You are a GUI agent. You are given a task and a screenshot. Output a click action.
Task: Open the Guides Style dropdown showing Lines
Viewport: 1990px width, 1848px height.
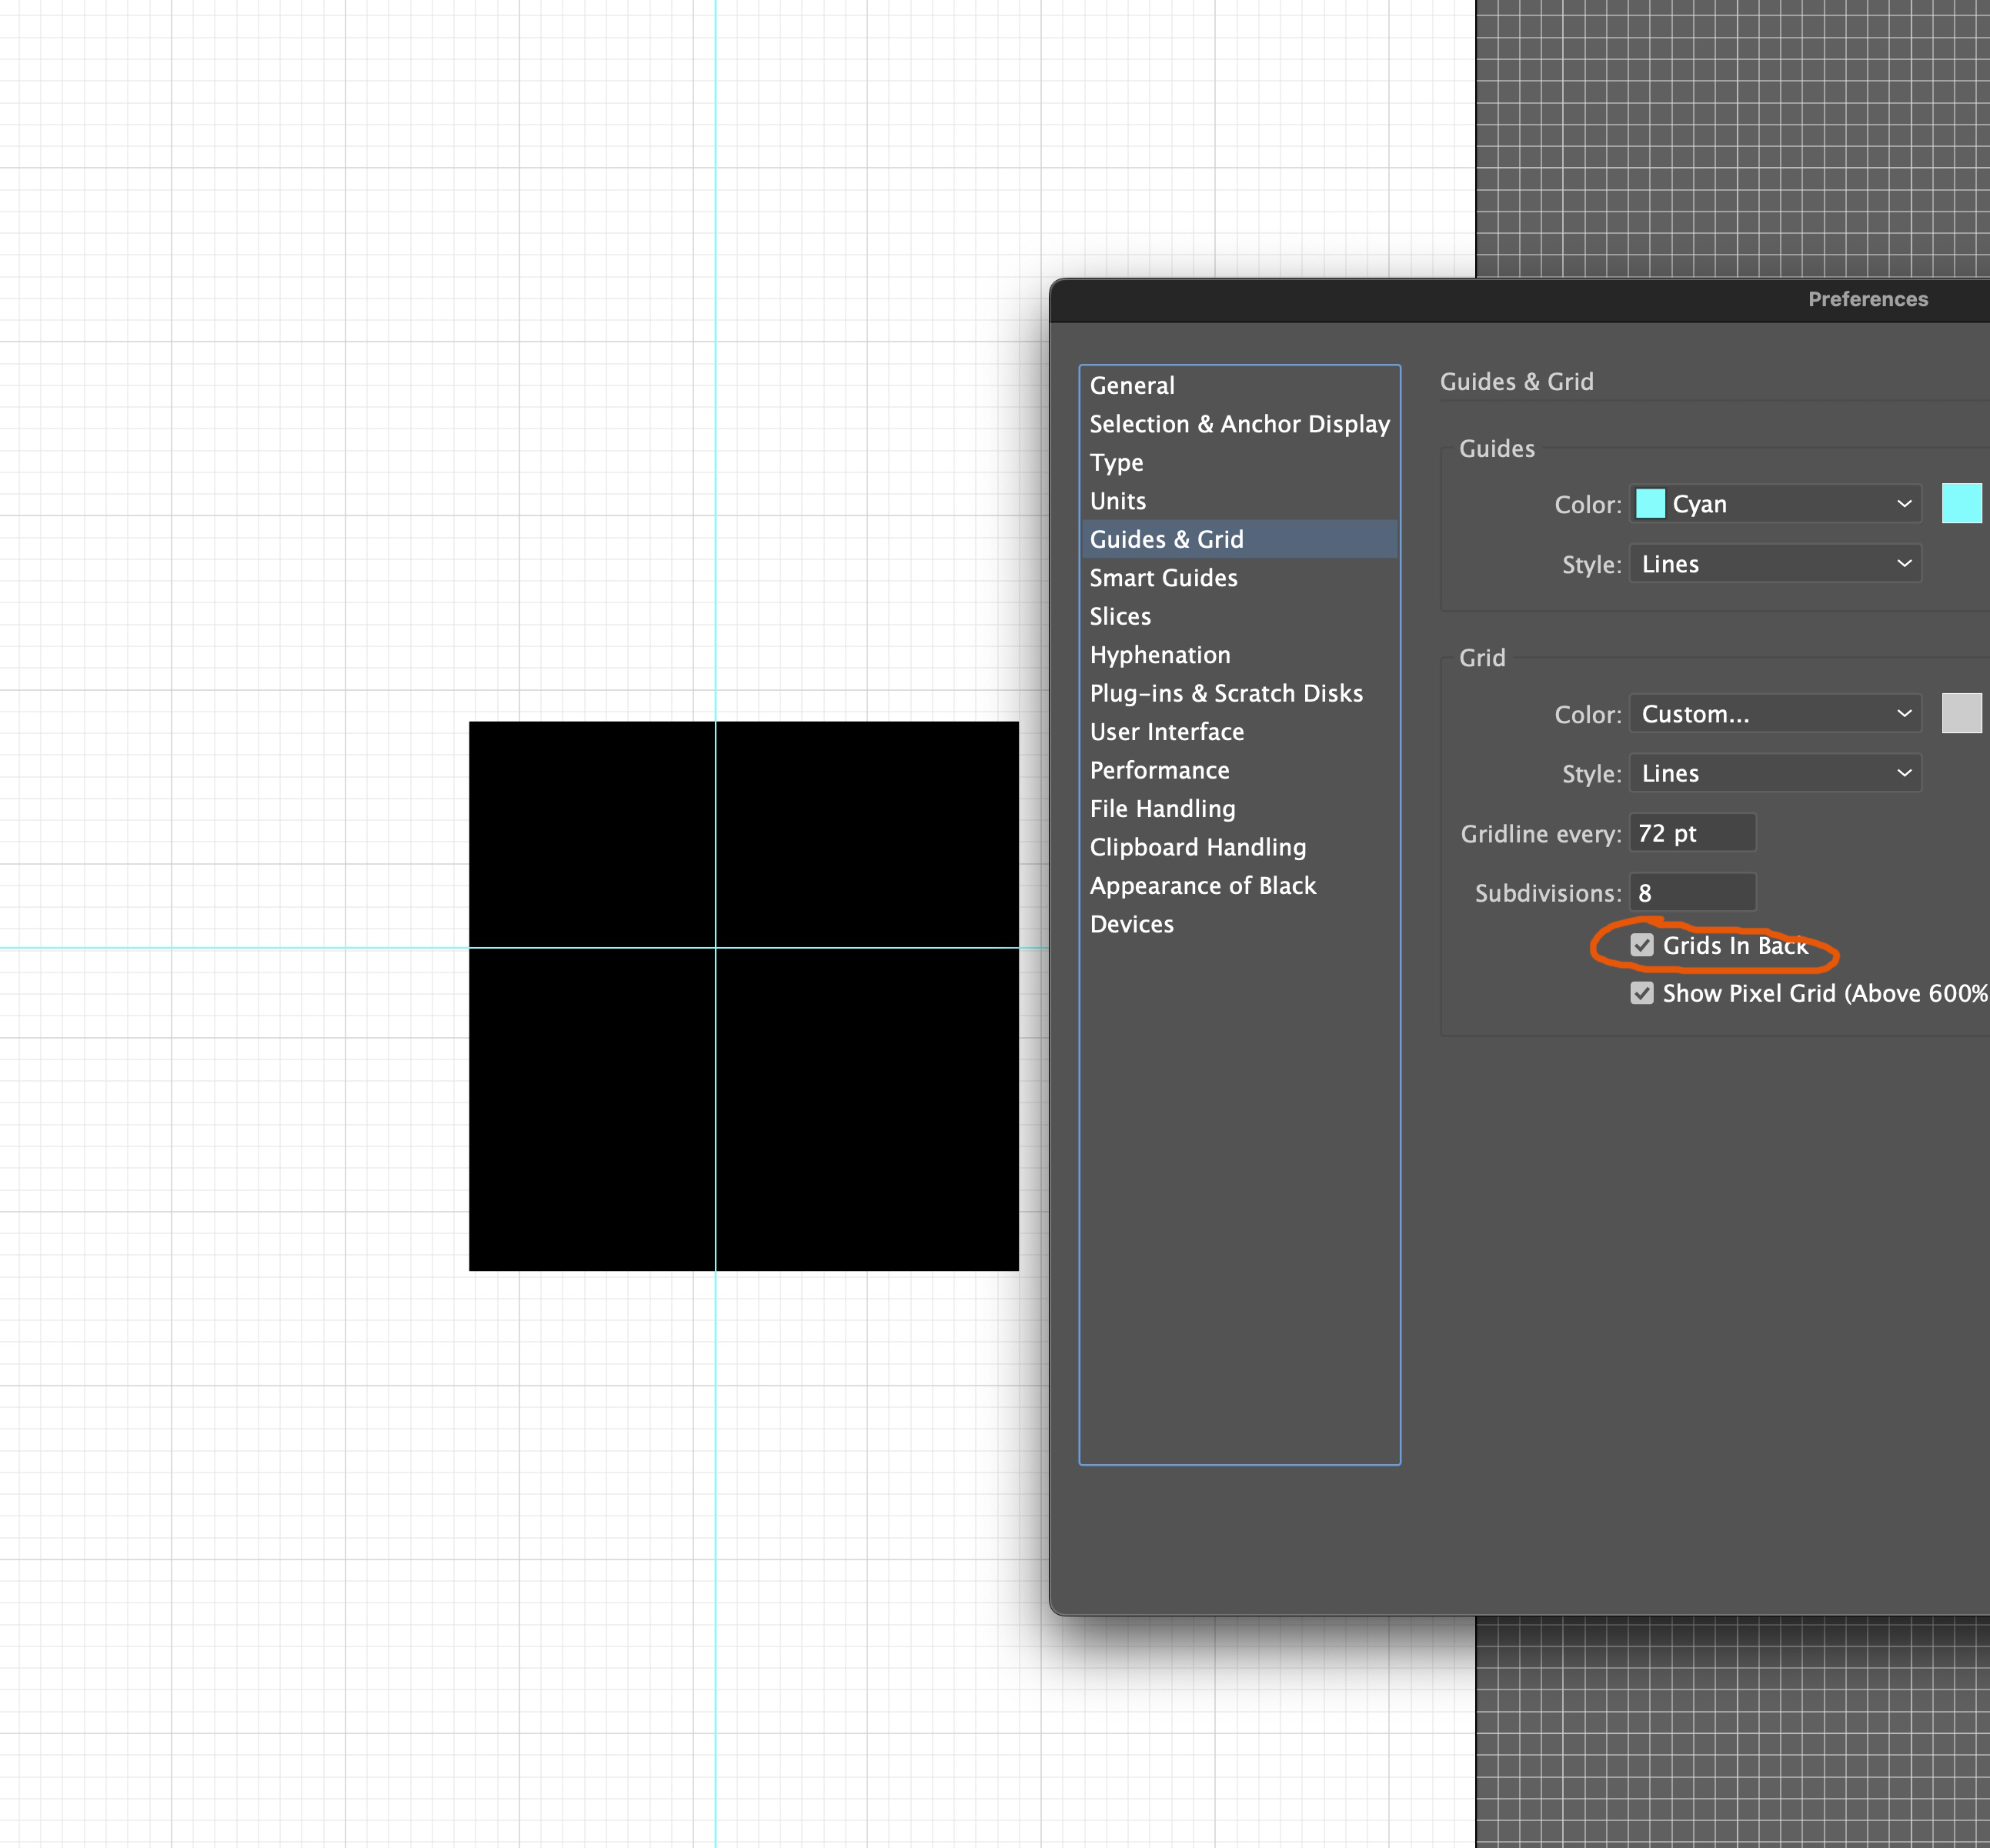pos(1775,563)
